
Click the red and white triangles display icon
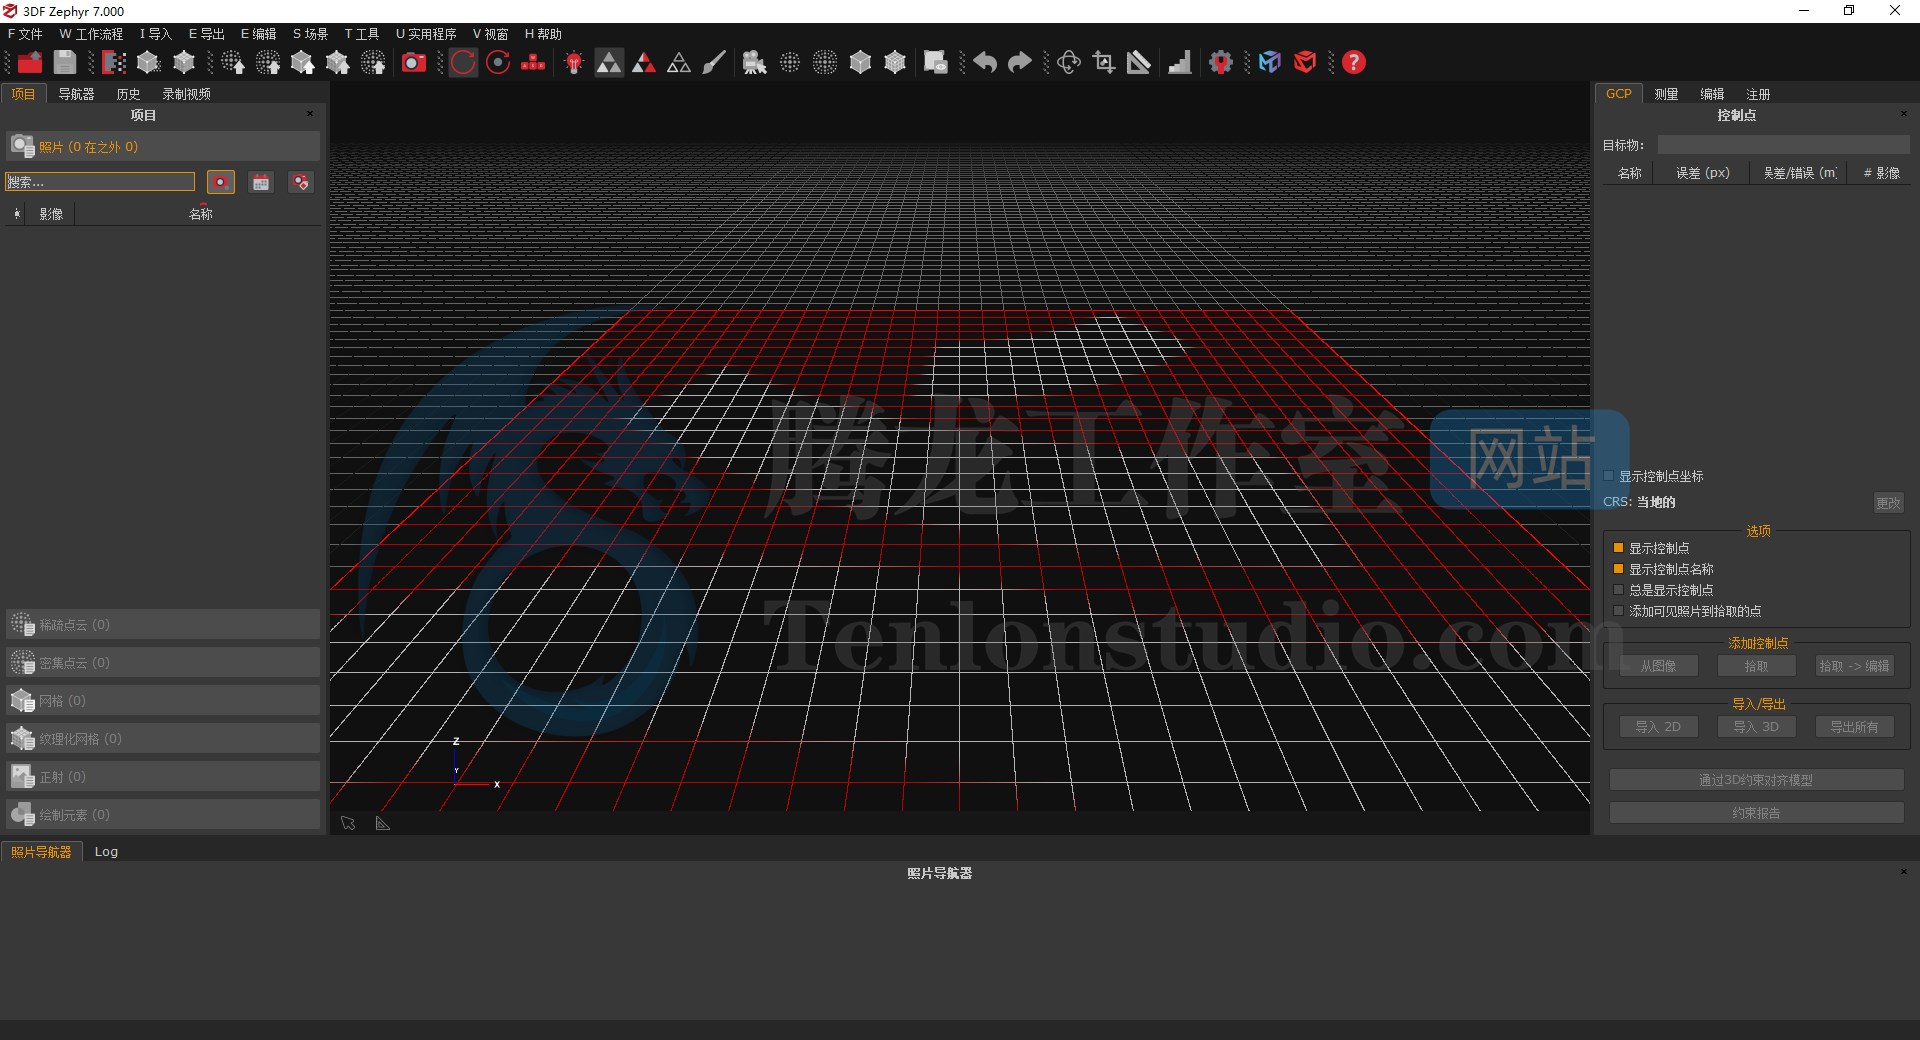point(644,63)
